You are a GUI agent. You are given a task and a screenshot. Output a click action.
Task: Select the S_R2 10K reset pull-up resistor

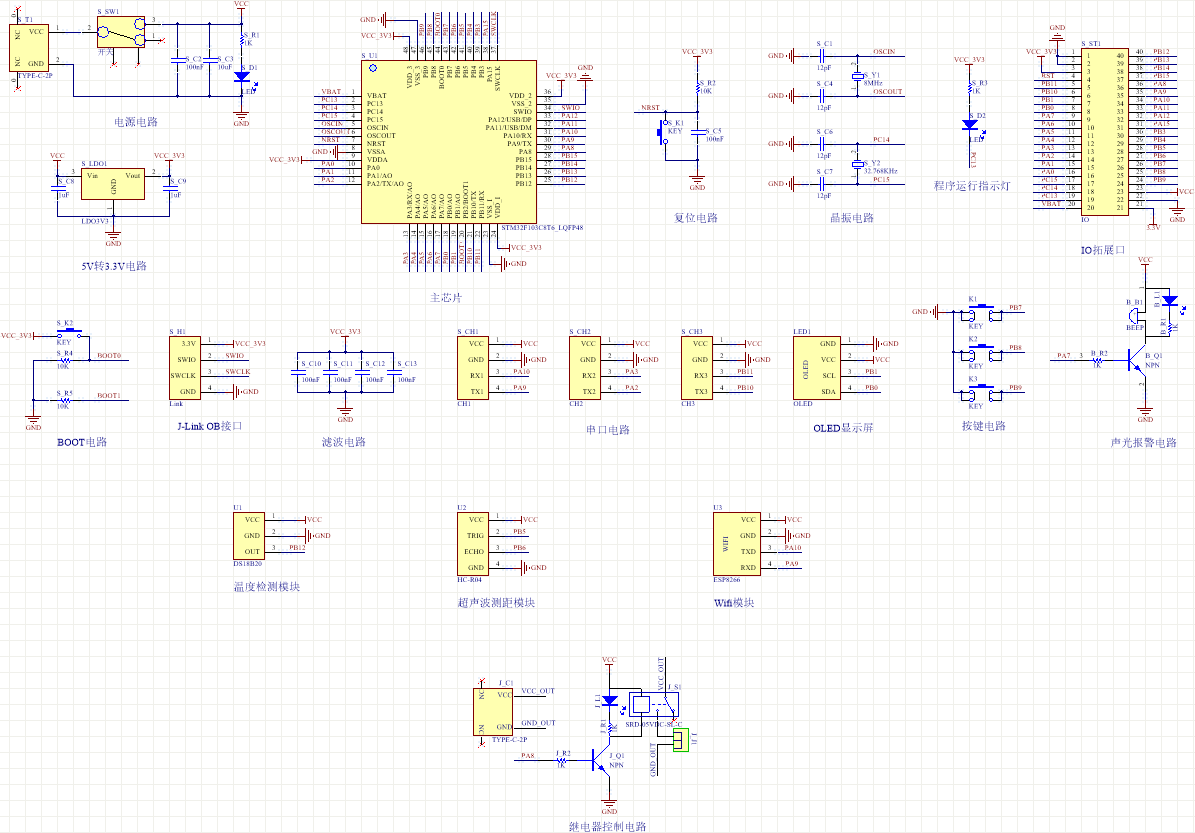click(697, 88)
